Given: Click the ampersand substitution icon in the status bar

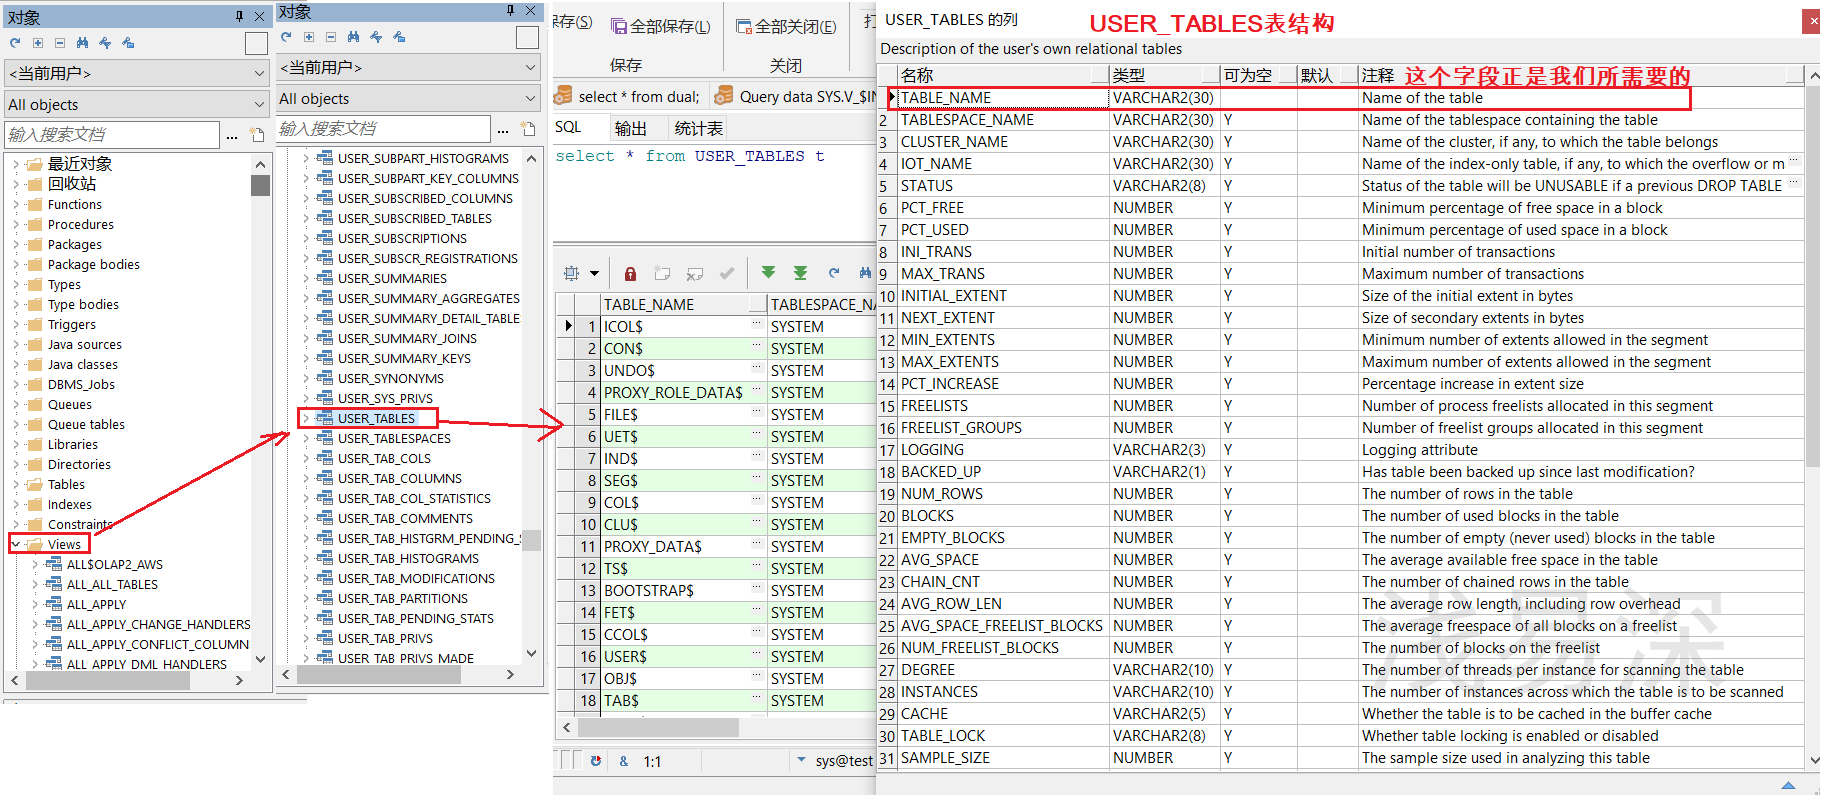Looking at the screenshot, I should [623, 761].
